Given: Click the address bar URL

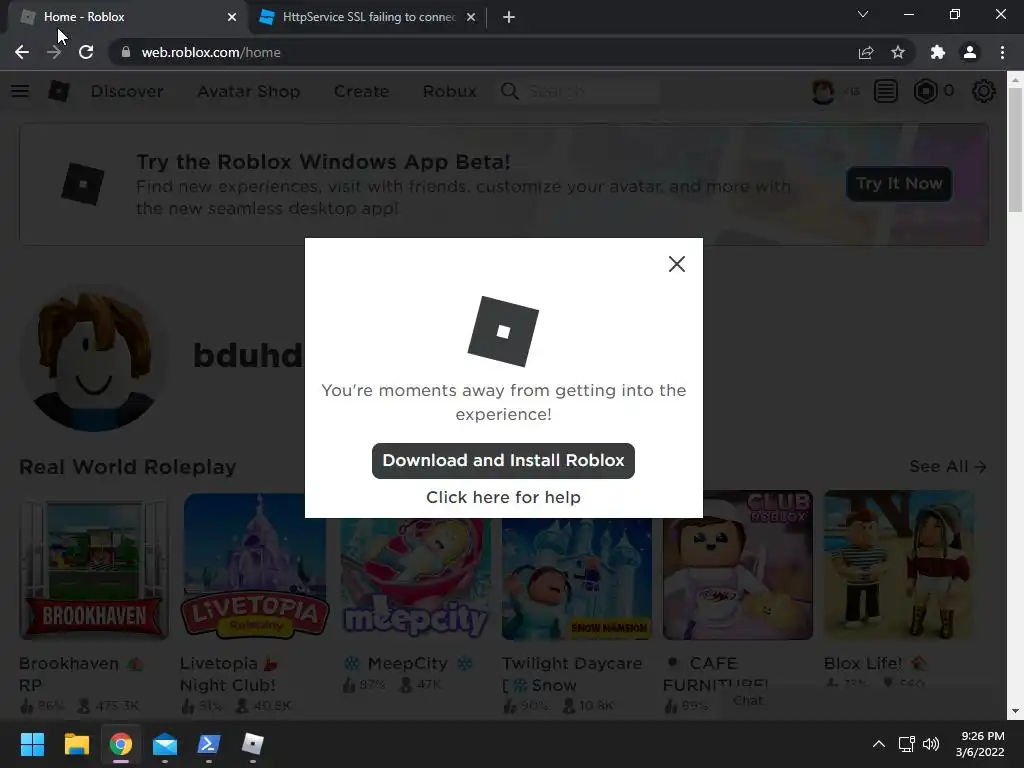Looking at the screenshot, I should [x=211, y=52].
